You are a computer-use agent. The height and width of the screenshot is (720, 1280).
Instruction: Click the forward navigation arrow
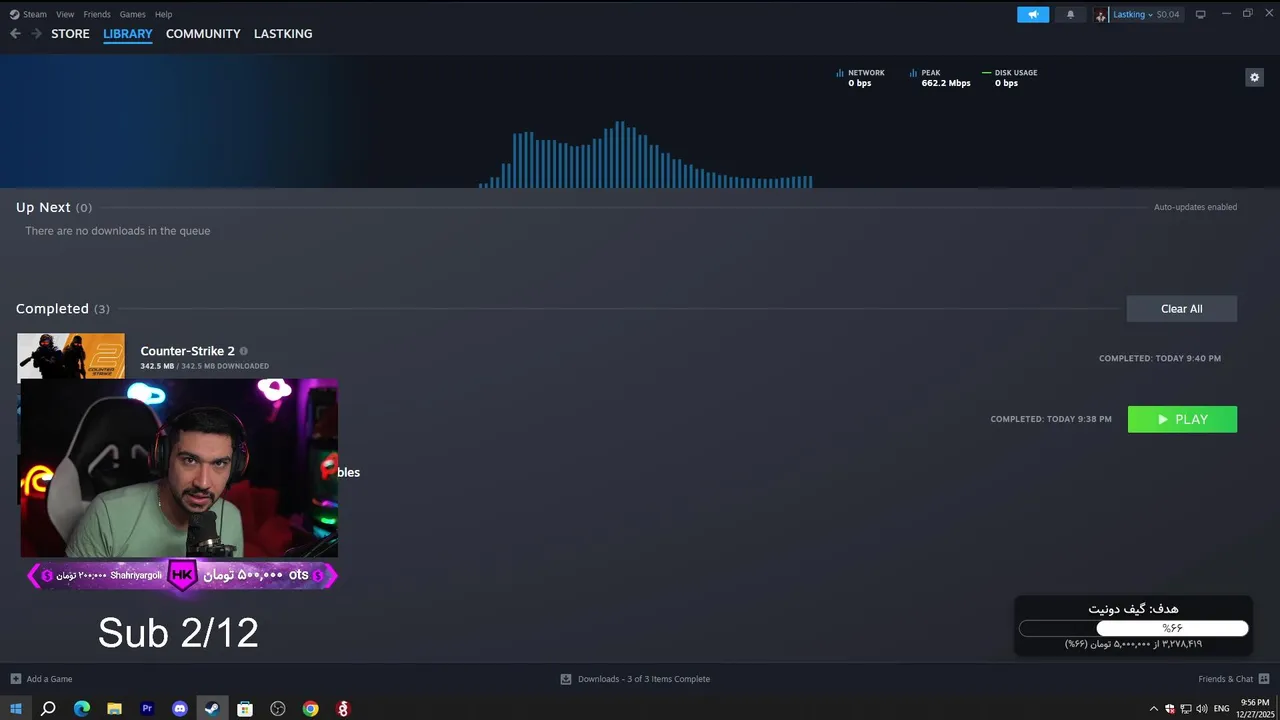click(36, 34)
